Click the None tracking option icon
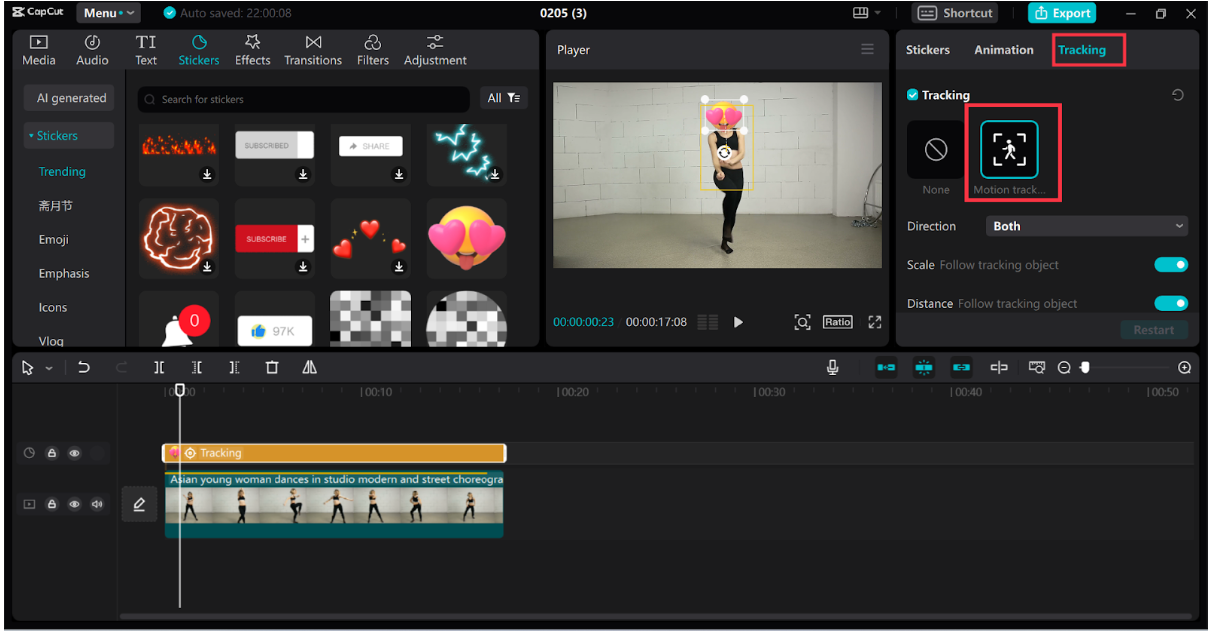The width and height of the screenshot is (1212, 634). click(x=936, y=150)
